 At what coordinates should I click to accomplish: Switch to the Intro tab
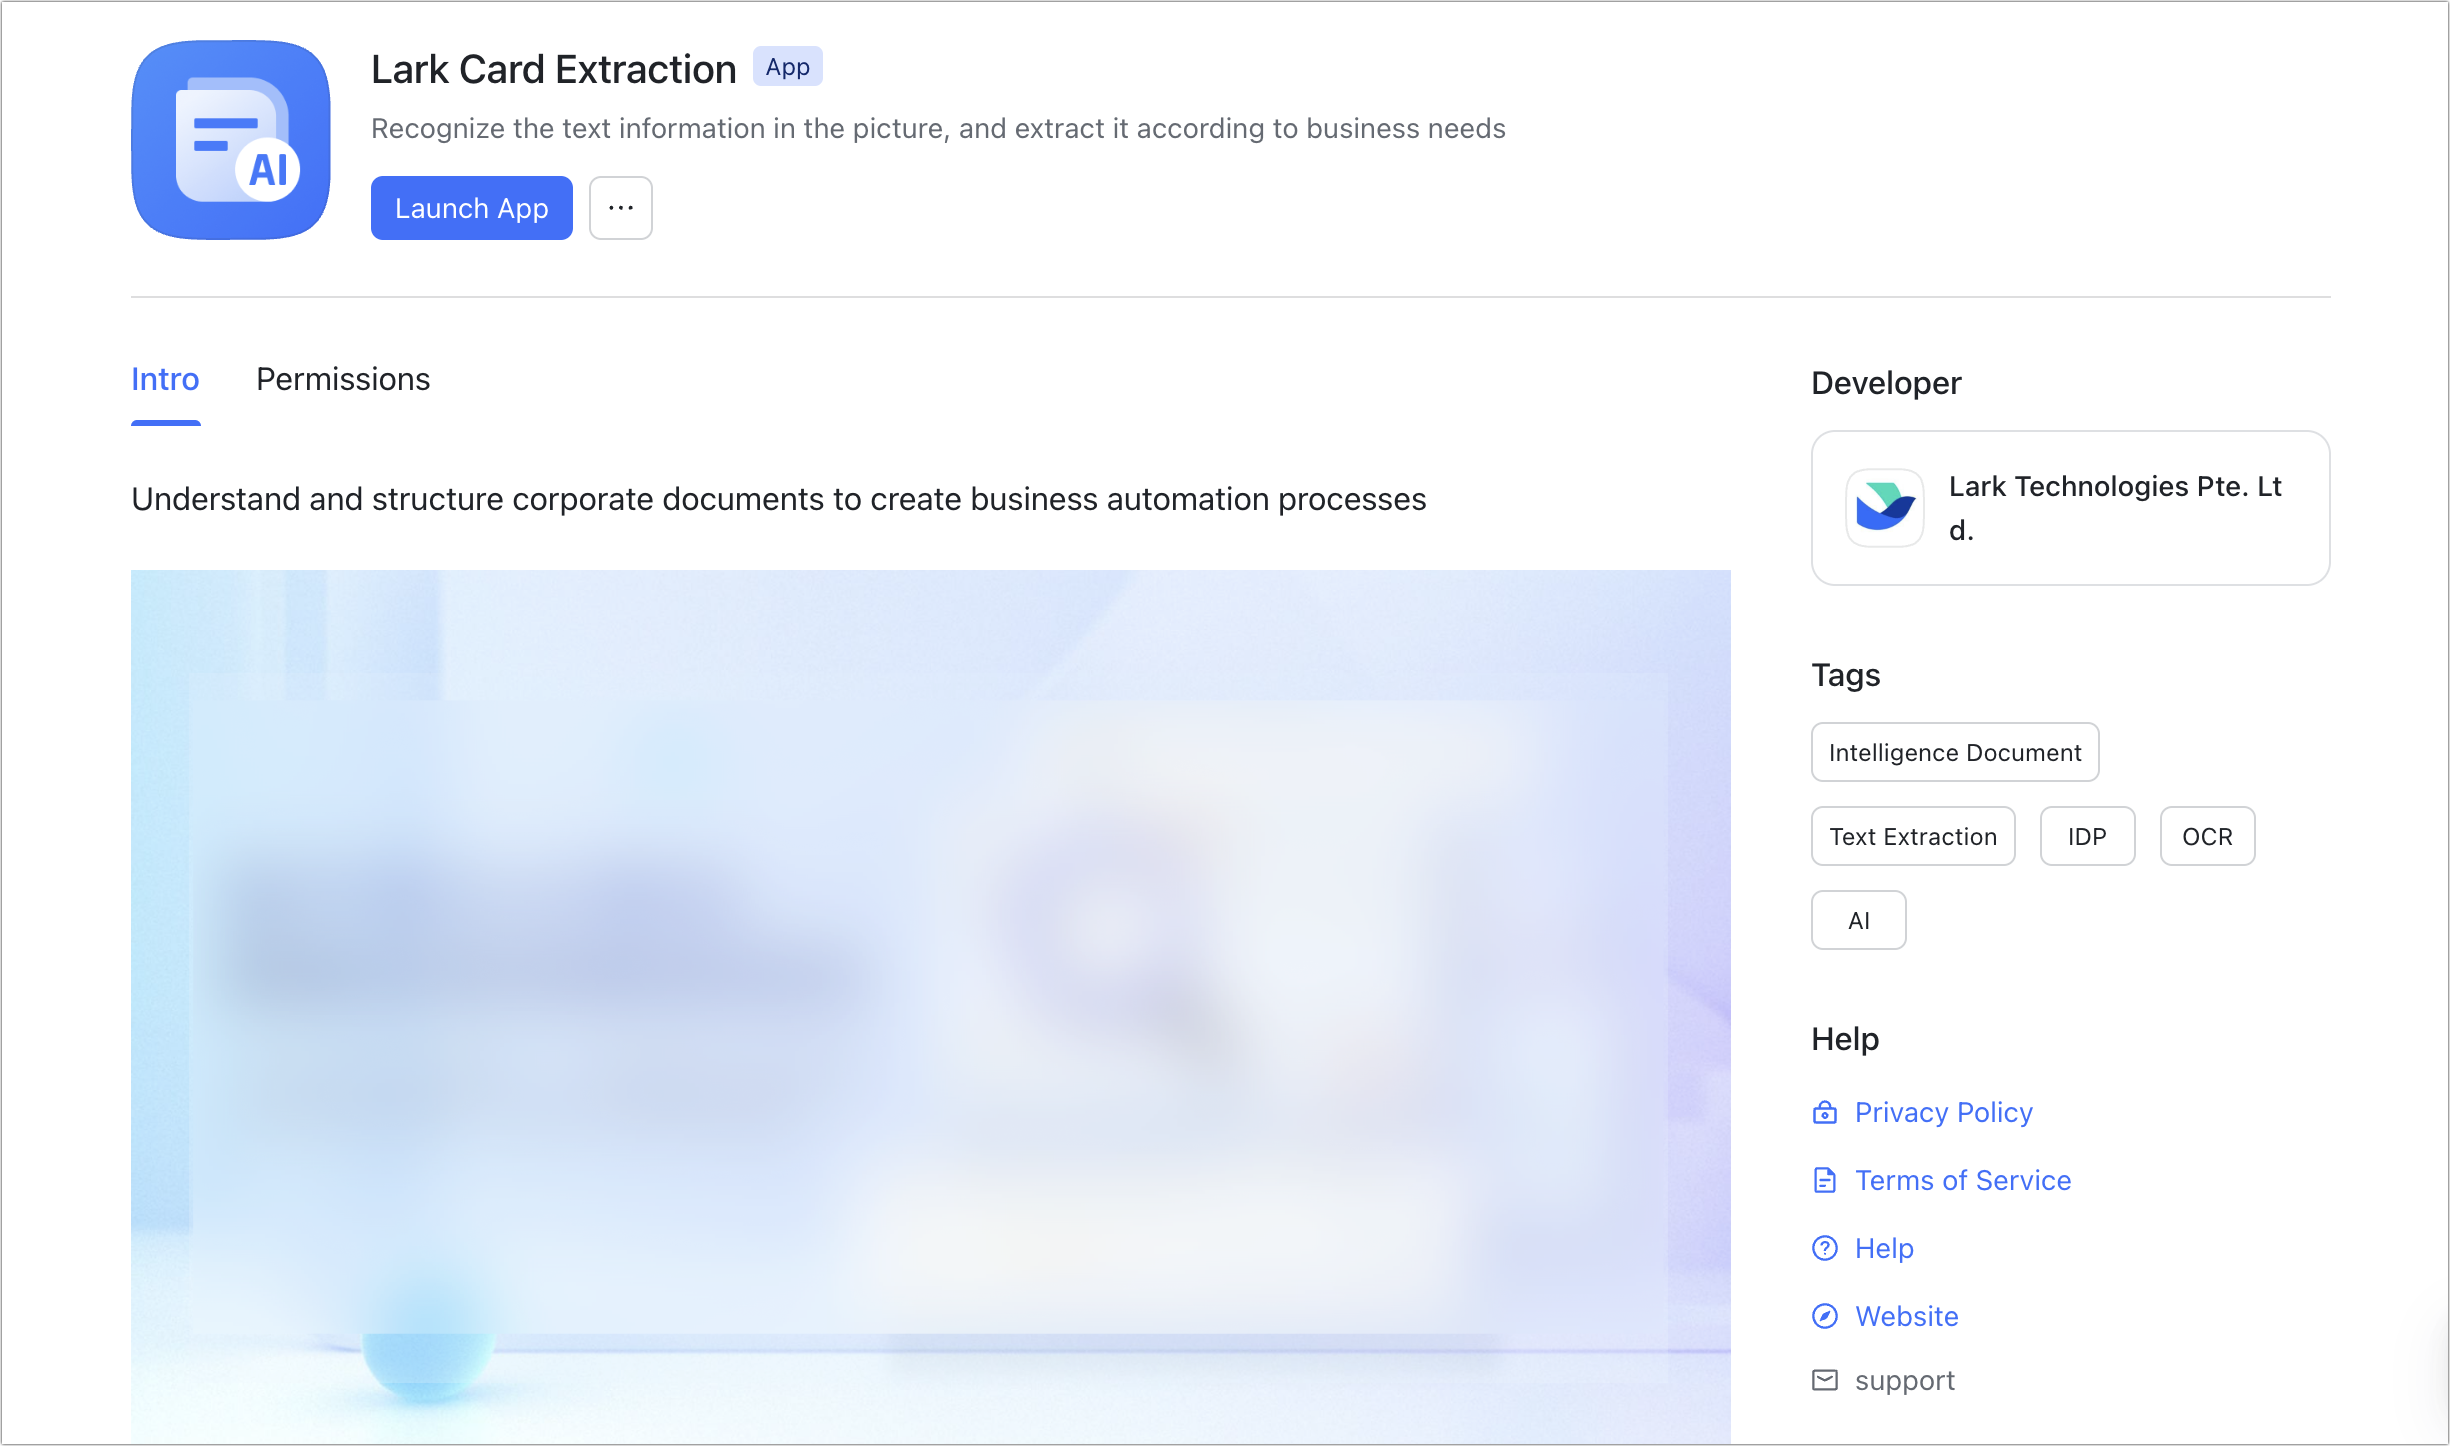(x=165, y=379)
